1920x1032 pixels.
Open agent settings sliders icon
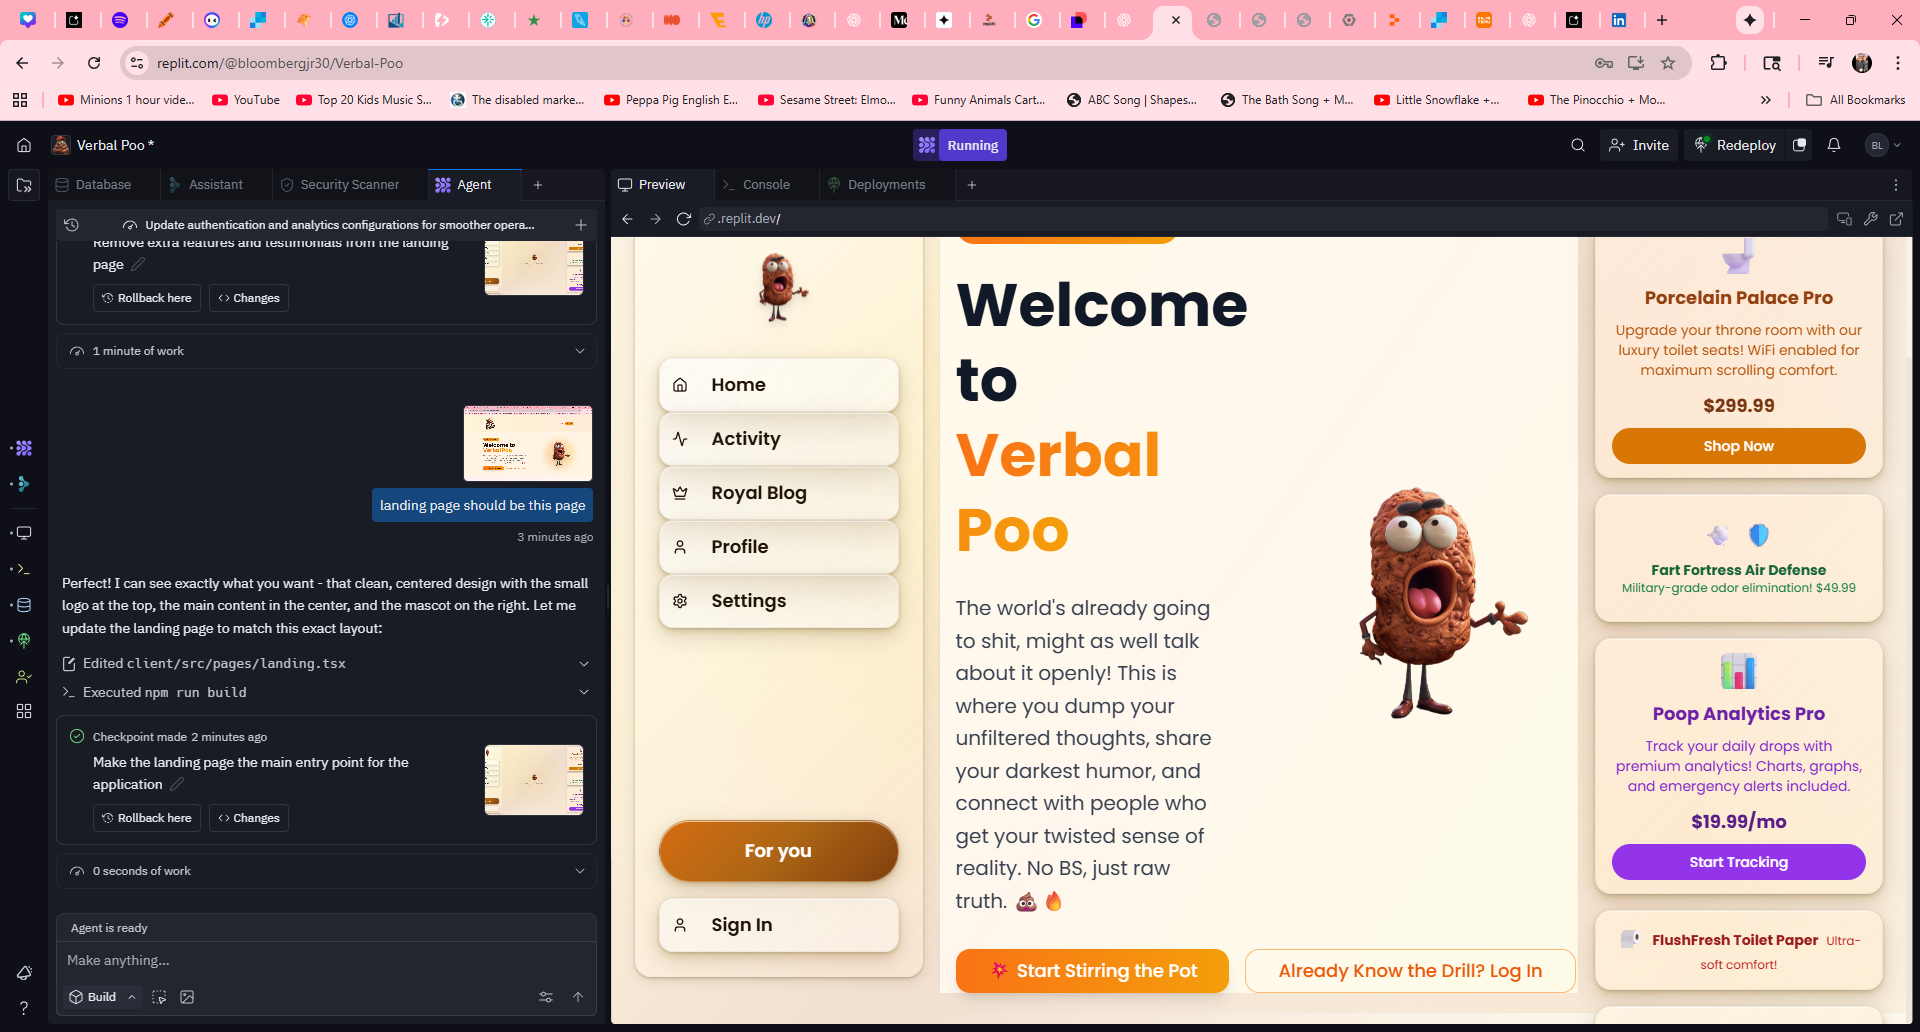click(546, 997)
